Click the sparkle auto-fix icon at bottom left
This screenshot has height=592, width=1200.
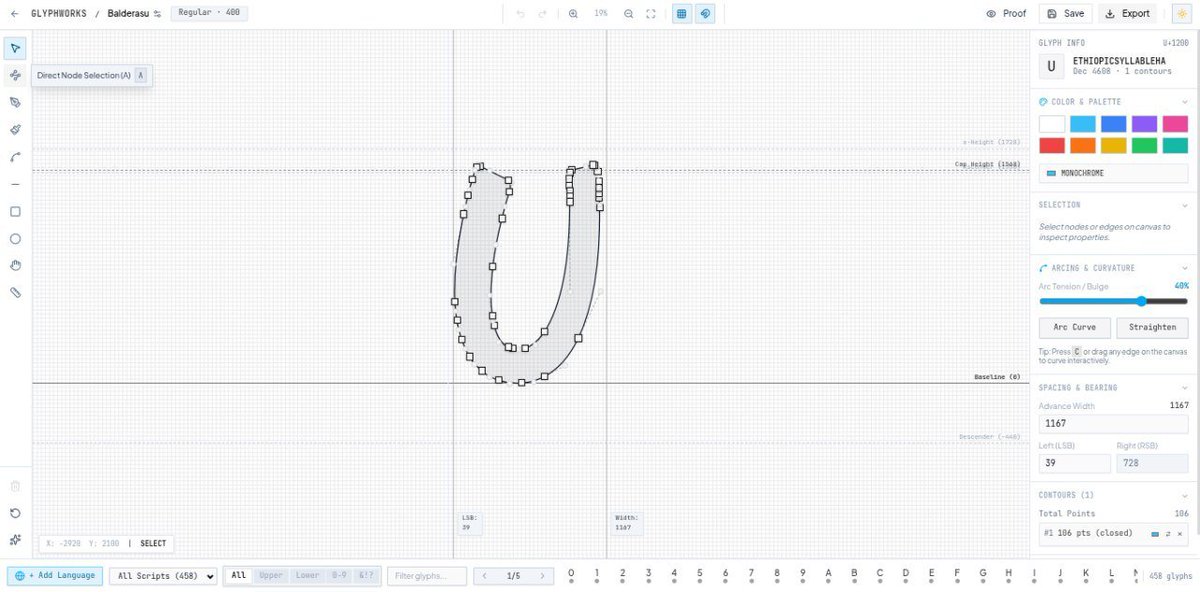(x=15, y=540)
